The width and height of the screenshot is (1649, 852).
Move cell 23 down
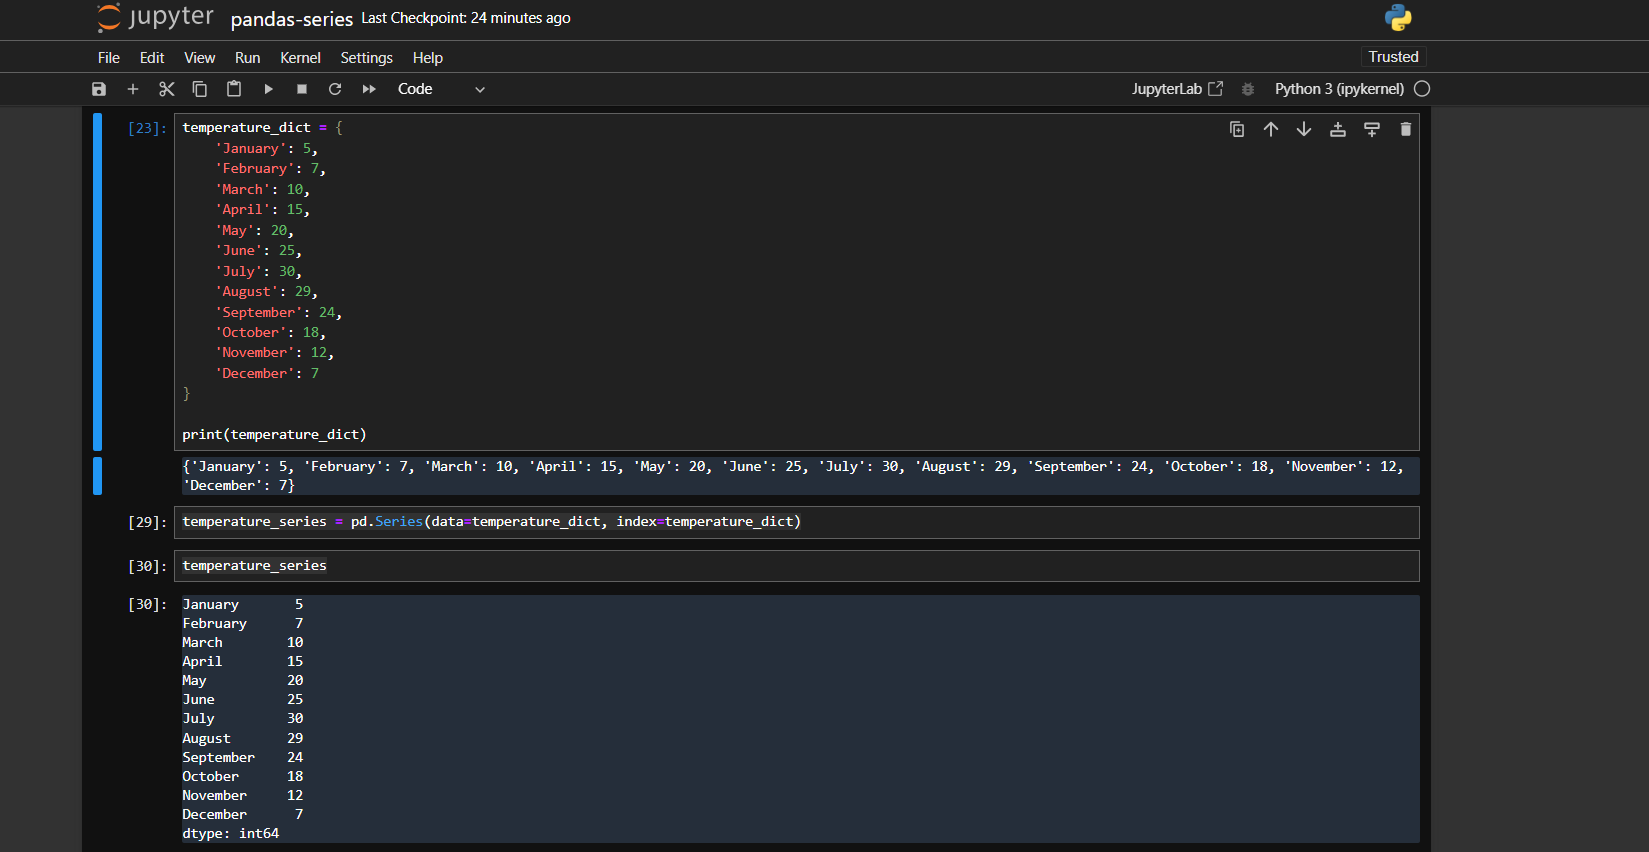click(1304, 129)
